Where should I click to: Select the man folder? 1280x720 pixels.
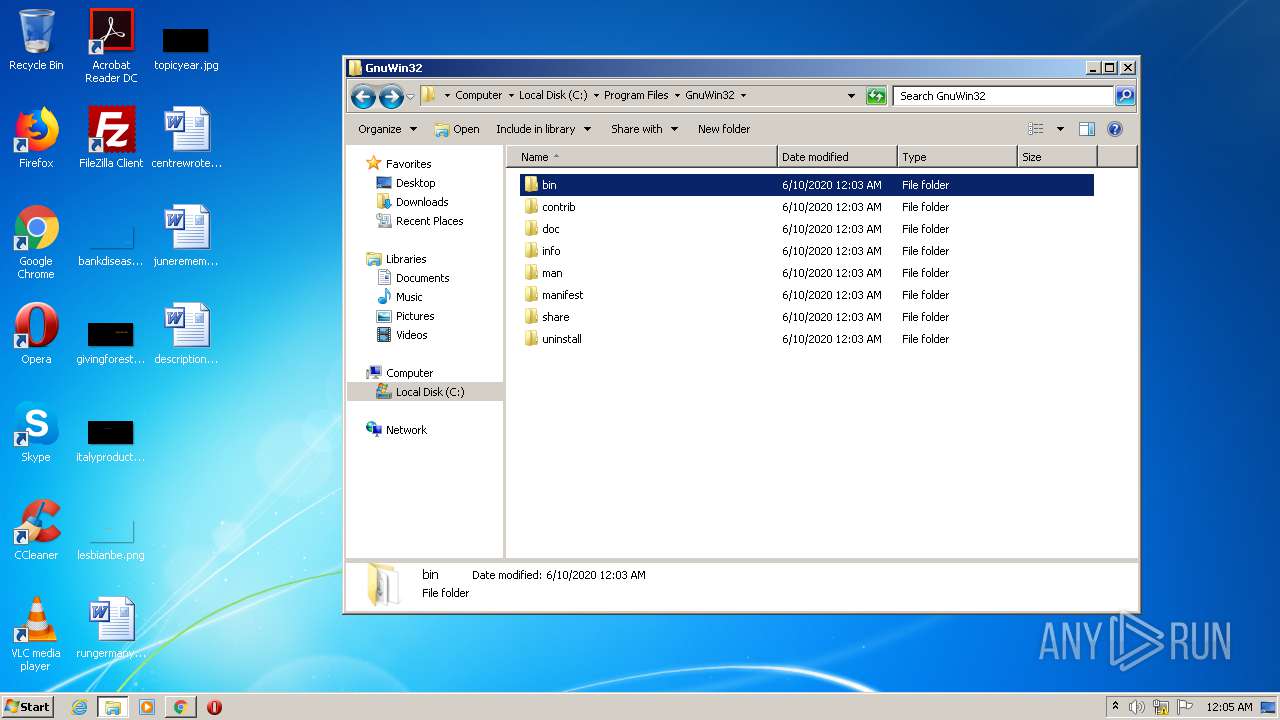point(806,273)
